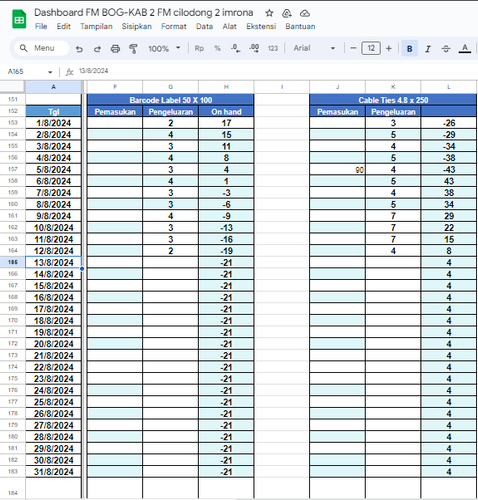Image resolution: width=478 pixels, height=500 pixels.
Task: Select the -19 cell in column H
Action: click(x=226, y=251)
